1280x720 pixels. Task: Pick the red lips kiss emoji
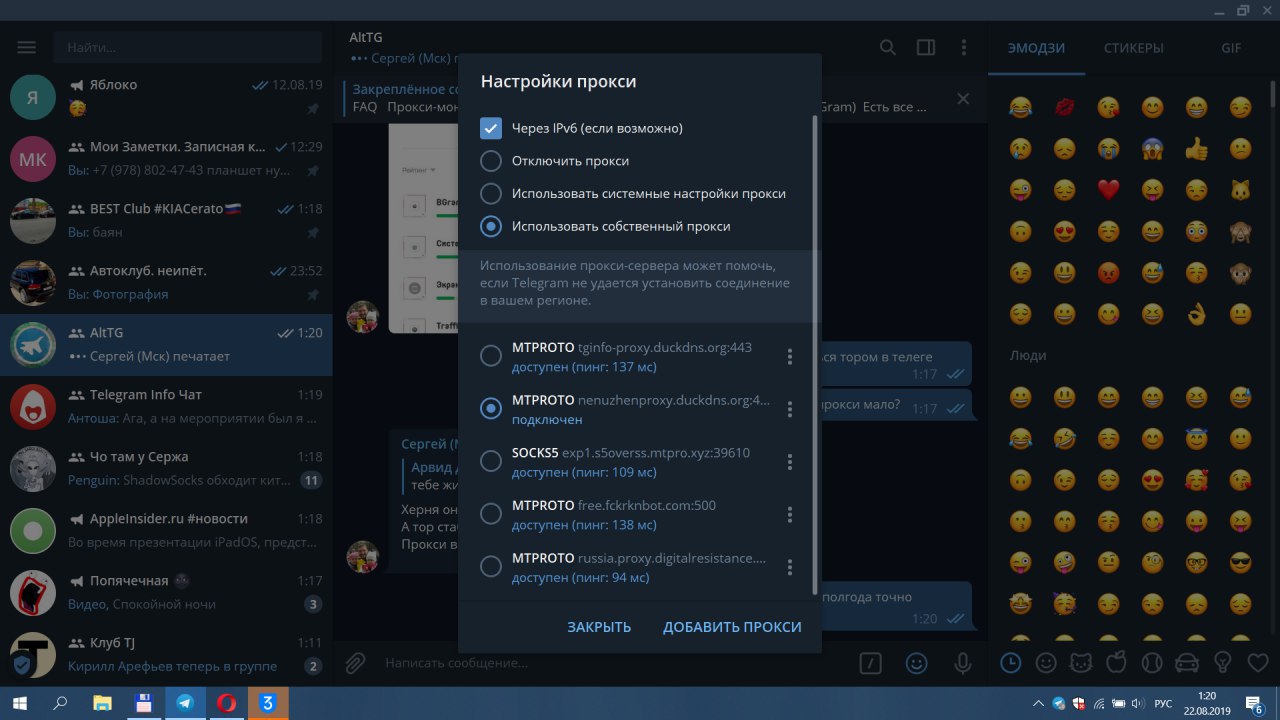point(1064,106)
